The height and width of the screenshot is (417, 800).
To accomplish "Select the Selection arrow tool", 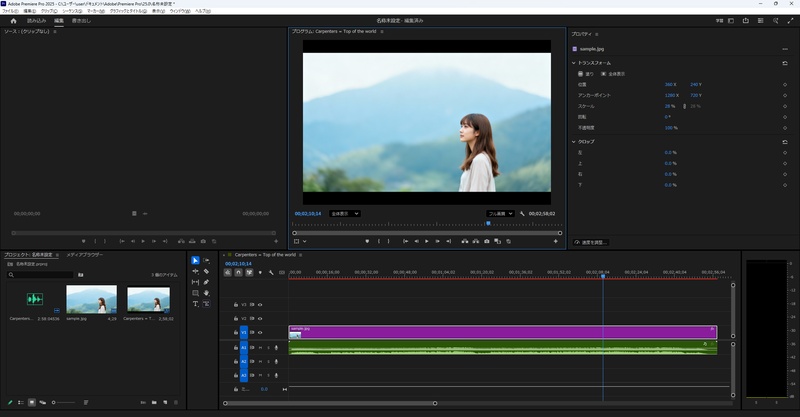I will (195, 260).
